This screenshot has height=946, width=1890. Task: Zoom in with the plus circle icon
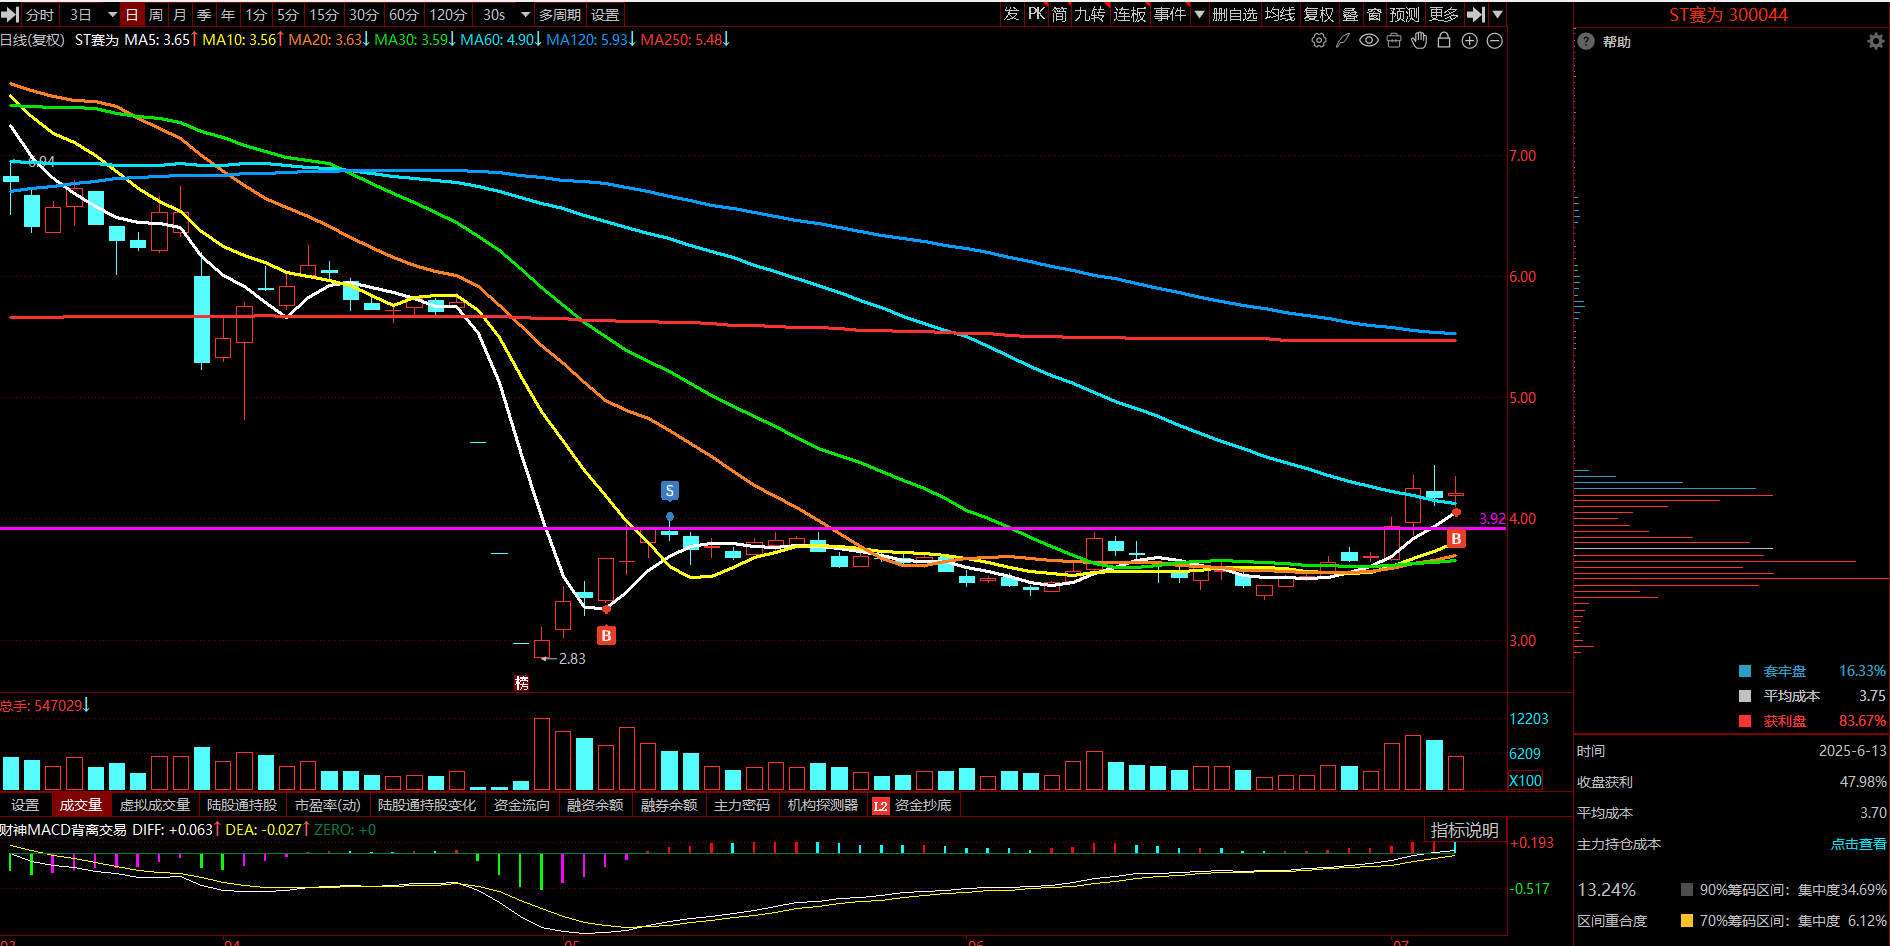pyautogui.click(x=1470, y=40)
